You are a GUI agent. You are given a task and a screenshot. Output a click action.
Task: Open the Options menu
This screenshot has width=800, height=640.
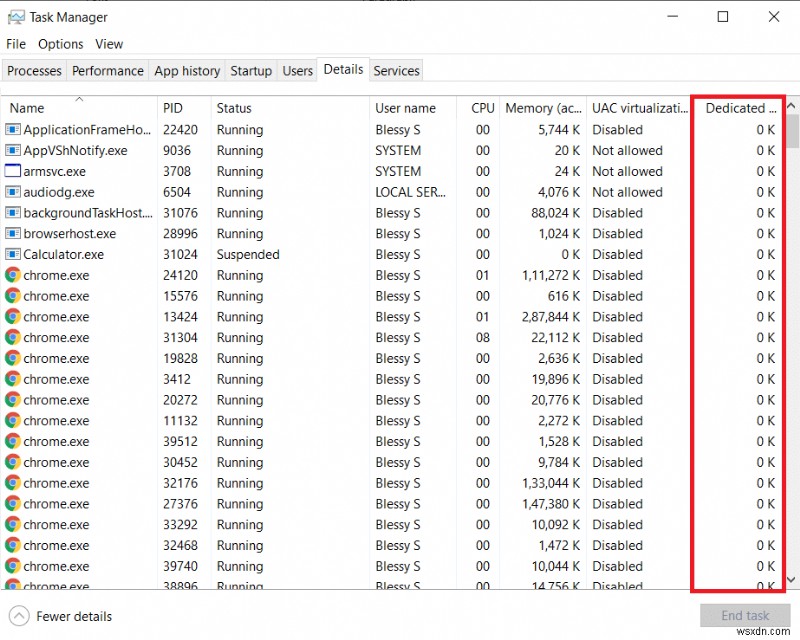(60, 44)
